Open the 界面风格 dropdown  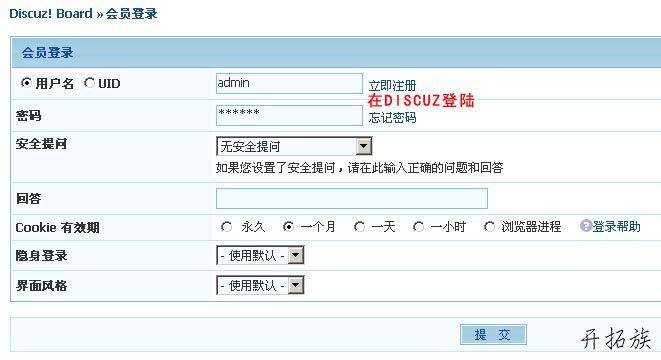[x=260, y=285]
